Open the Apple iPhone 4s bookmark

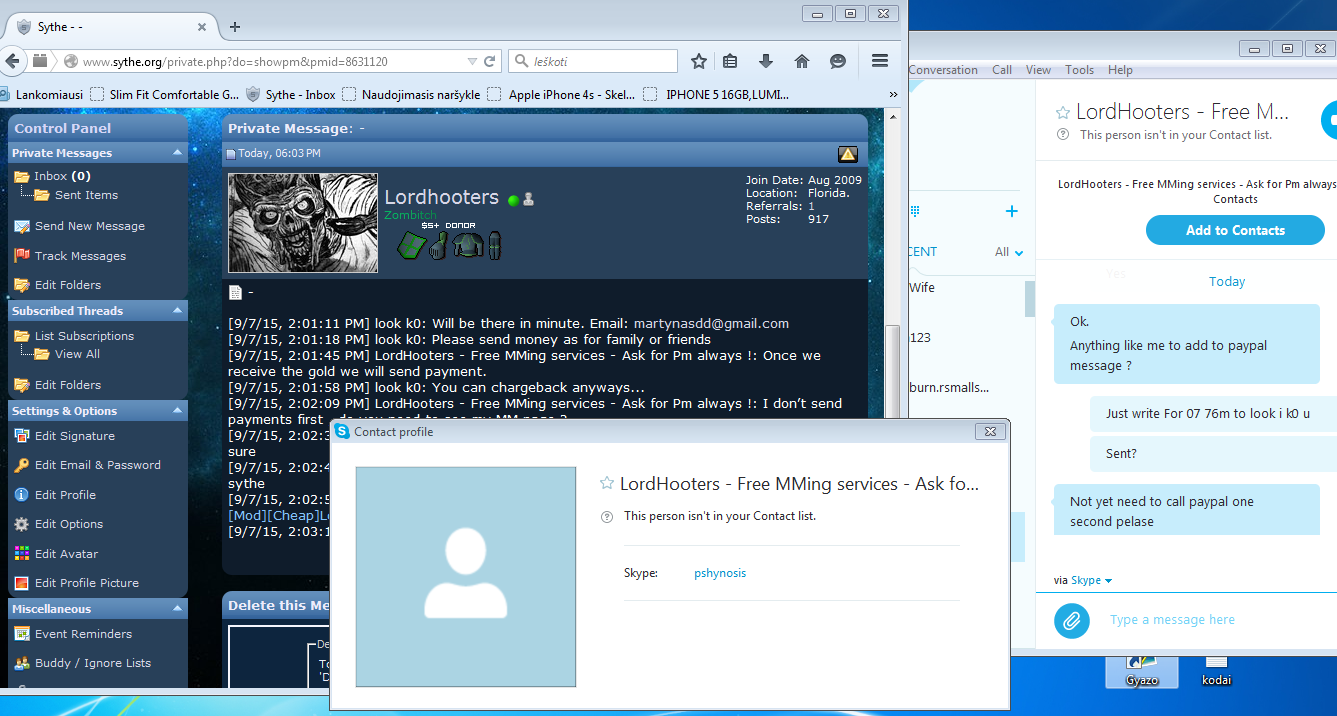562,95
